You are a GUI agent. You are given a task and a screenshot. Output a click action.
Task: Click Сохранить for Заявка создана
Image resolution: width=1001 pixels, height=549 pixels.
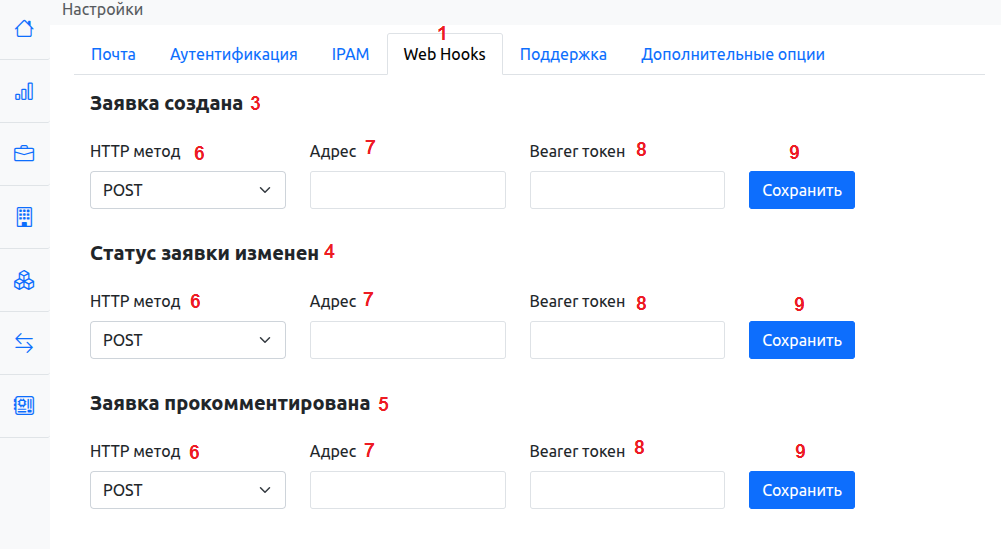tap(801, 190)
